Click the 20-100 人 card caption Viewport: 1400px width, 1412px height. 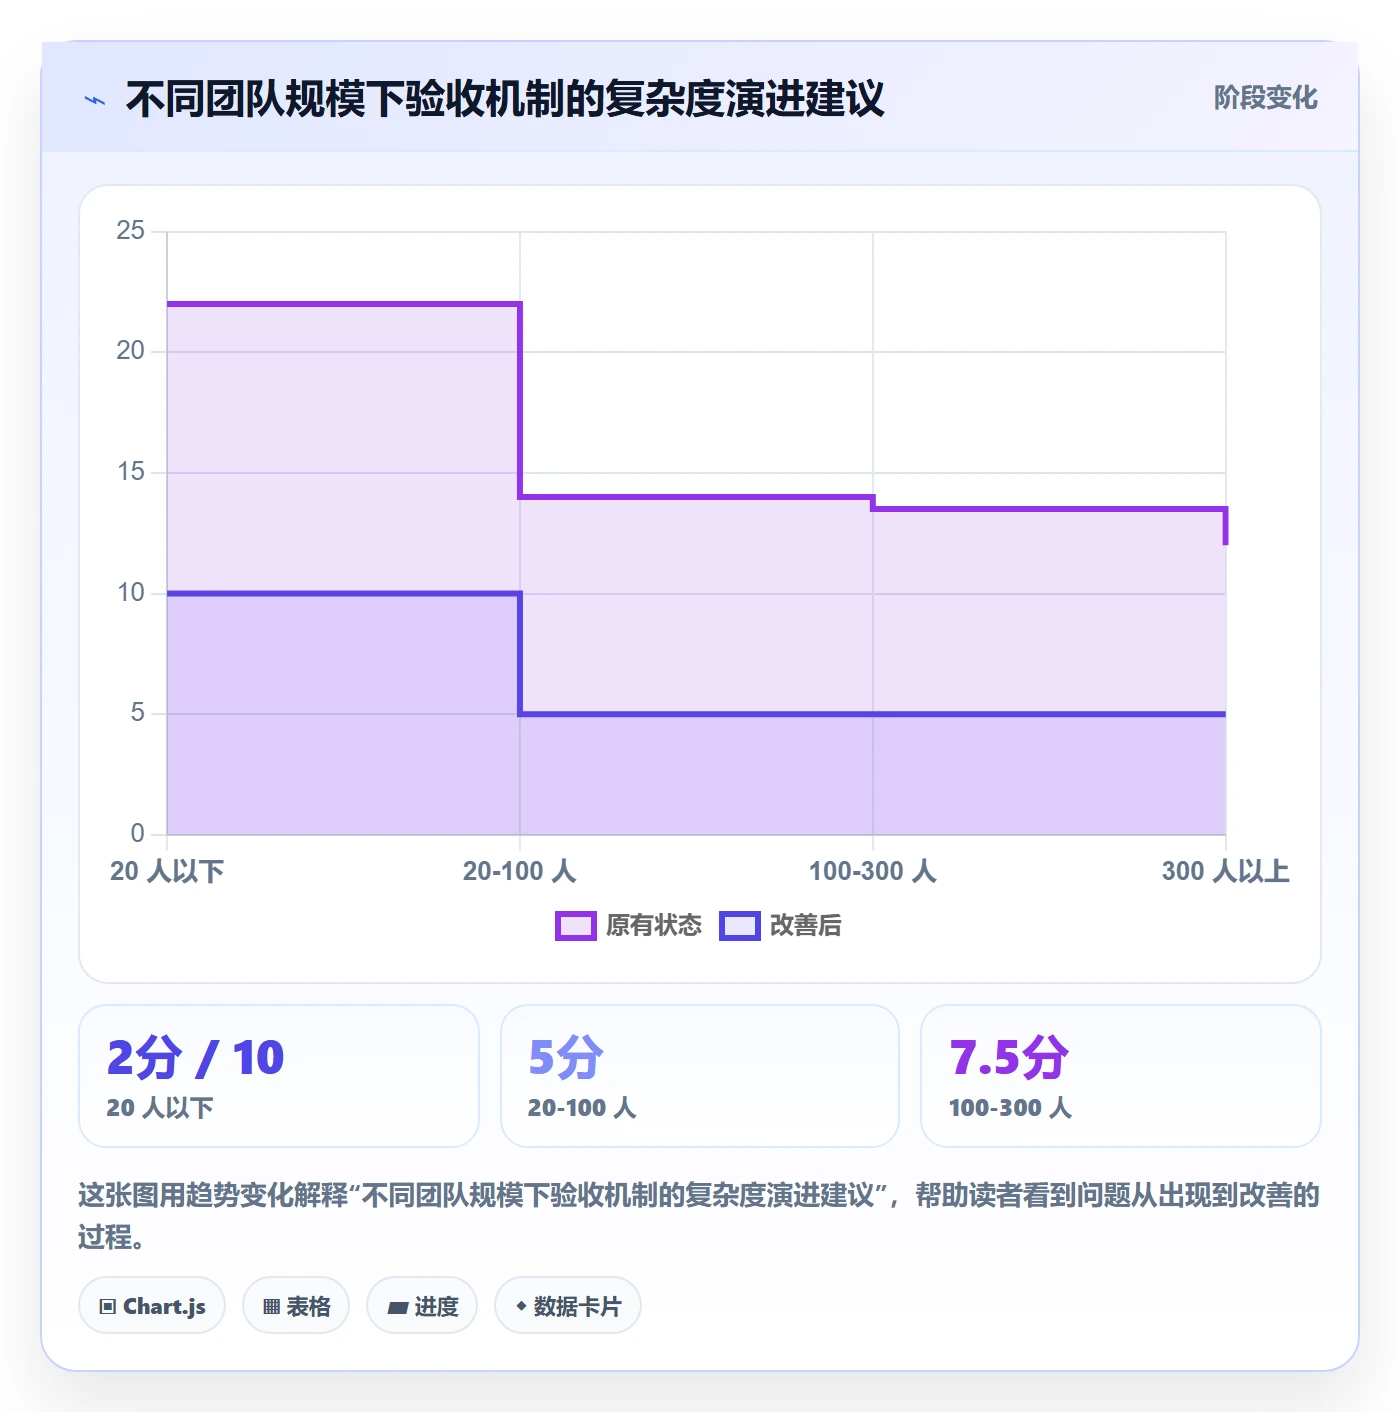point(582,1108)
